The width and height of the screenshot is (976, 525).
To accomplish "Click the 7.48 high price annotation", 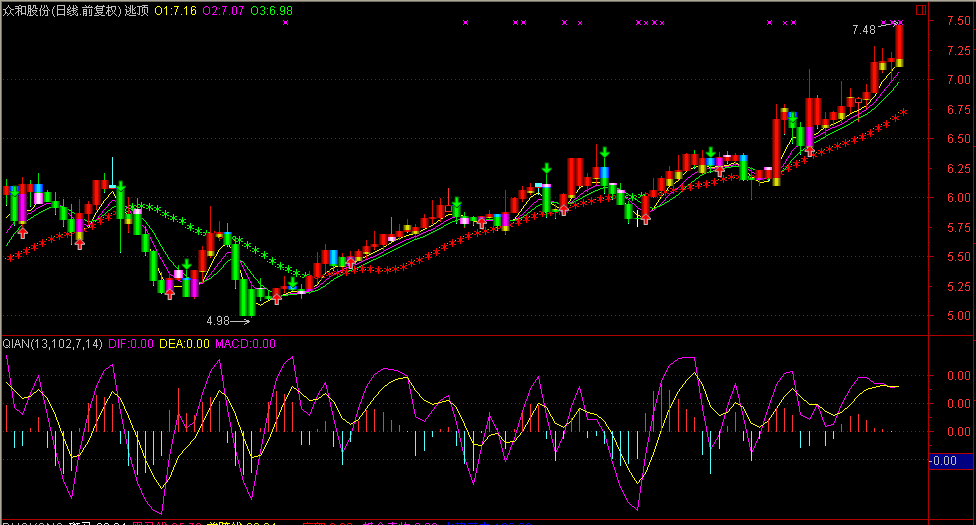I will coord(863,30).
